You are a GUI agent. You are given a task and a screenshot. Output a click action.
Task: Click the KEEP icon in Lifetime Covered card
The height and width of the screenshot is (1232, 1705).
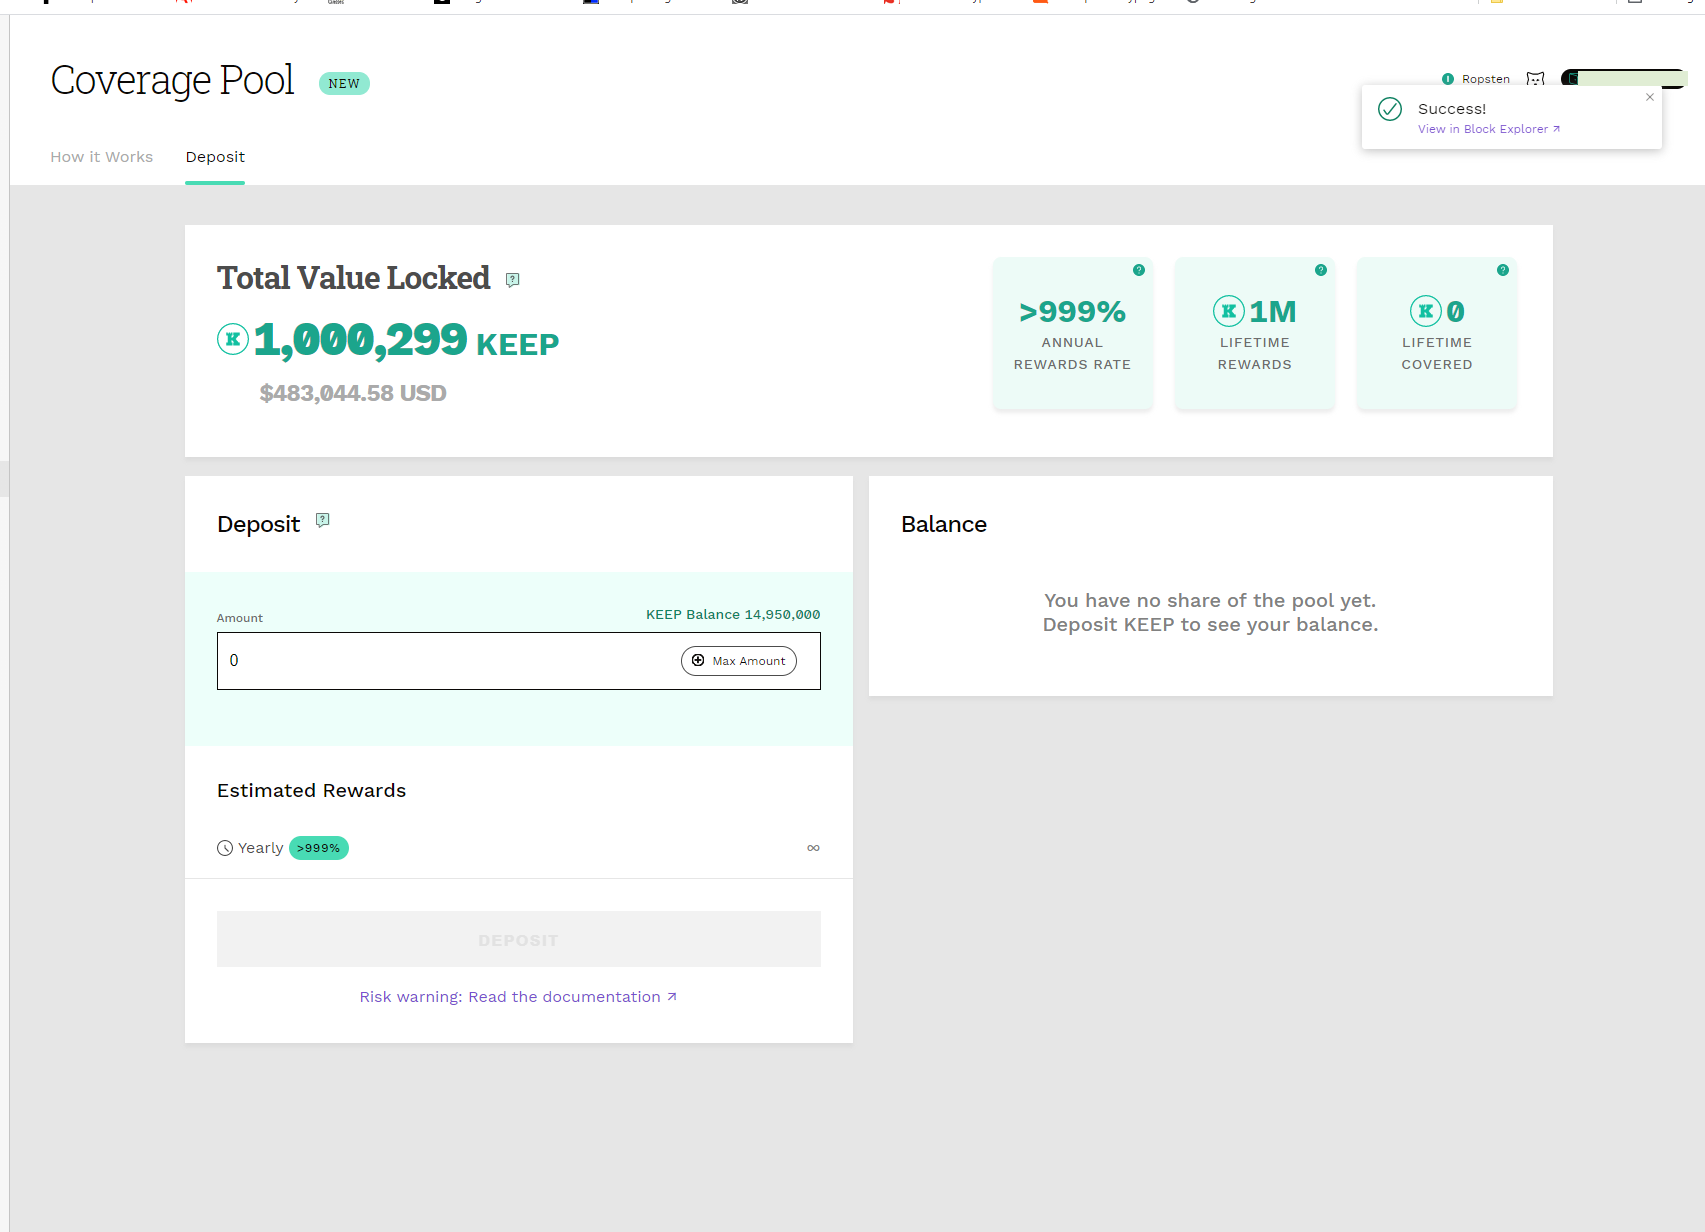click(1426, 311)
